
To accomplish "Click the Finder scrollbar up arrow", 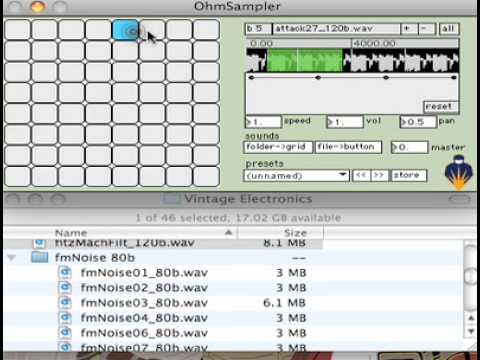I will coord(471,318).
